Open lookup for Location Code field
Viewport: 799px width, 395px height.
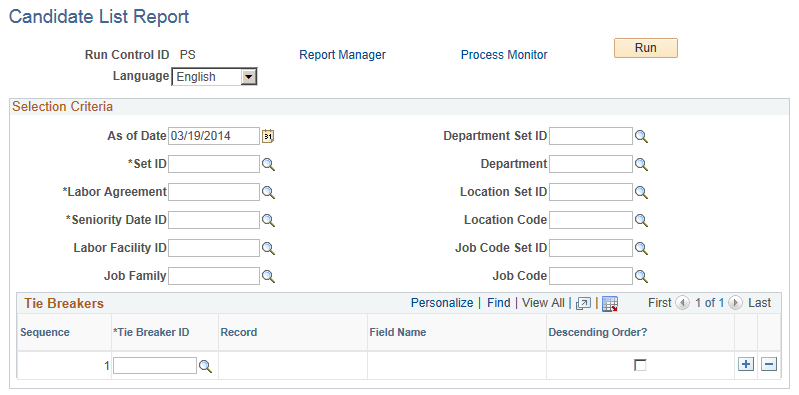641,220
